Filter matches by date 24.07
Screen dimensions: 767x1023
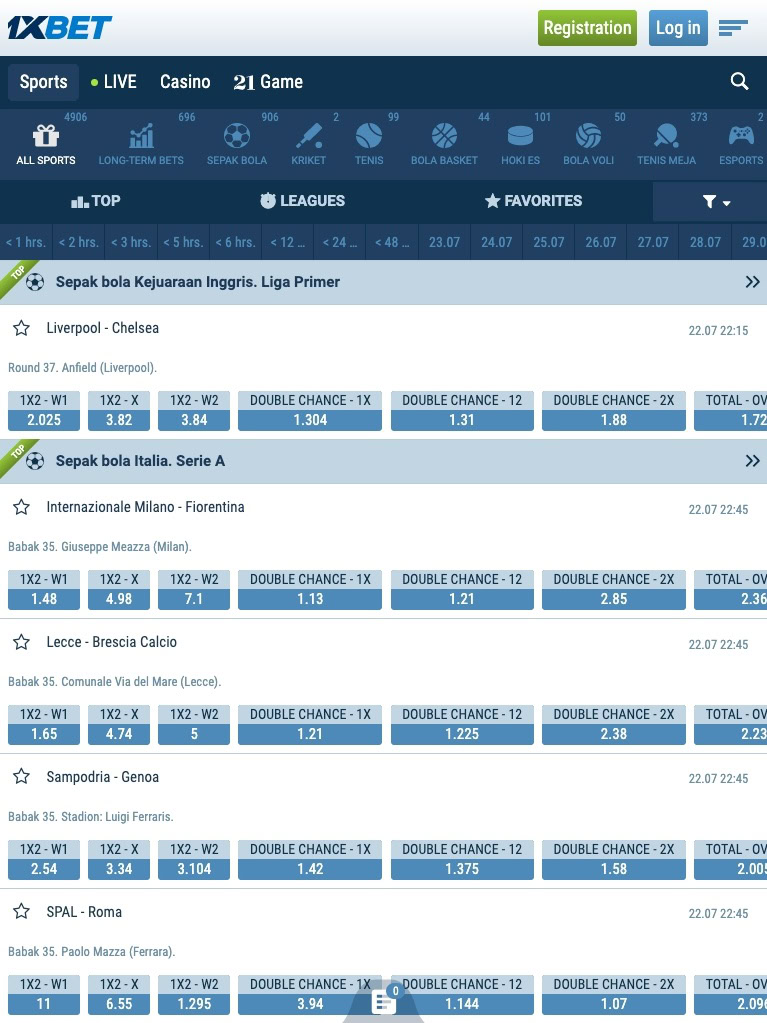[496, 242]
